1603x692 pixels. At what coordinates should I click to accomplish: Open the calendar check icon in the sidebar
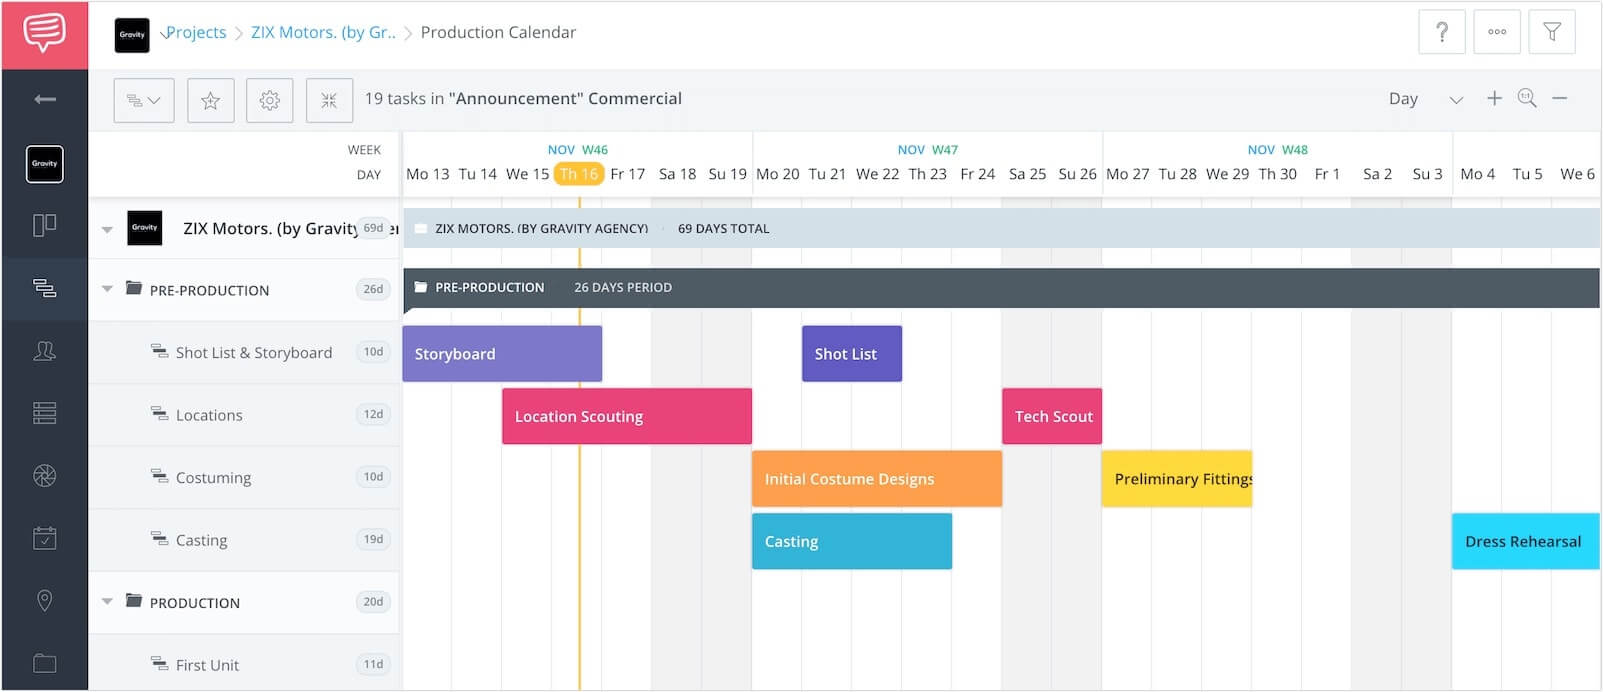pyautogui.click(x=45, y=538)
